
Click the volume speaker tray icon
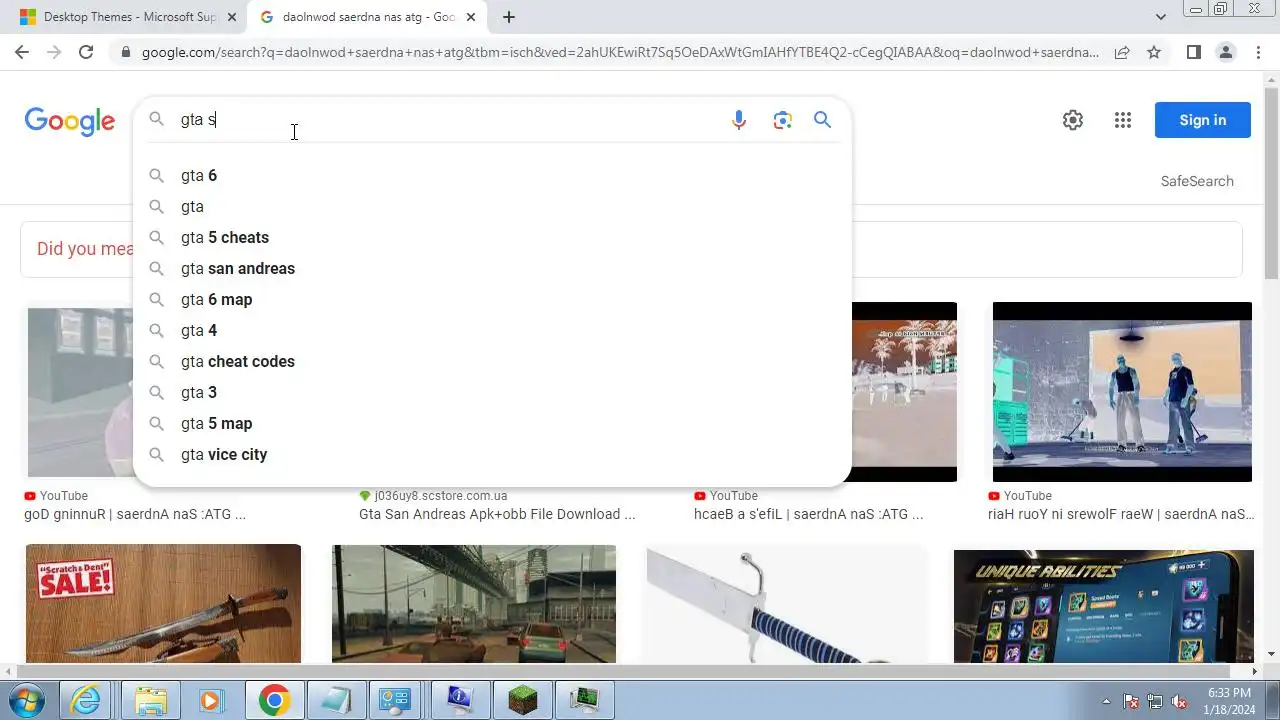point(1180,701)
